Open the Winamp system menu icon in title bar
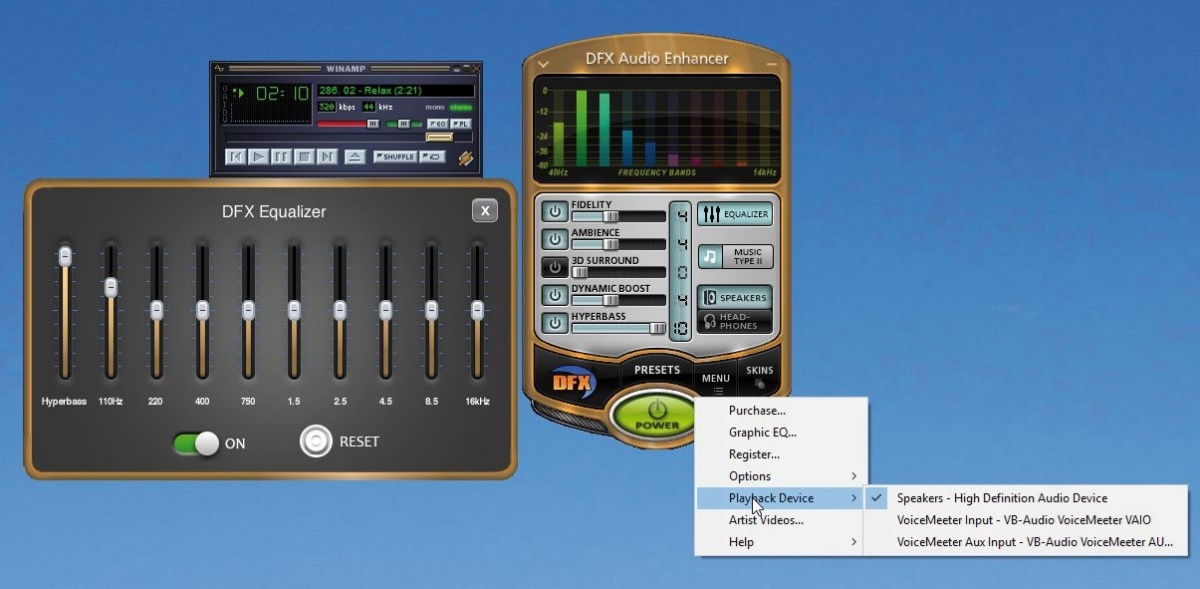 tap(220, 68)
